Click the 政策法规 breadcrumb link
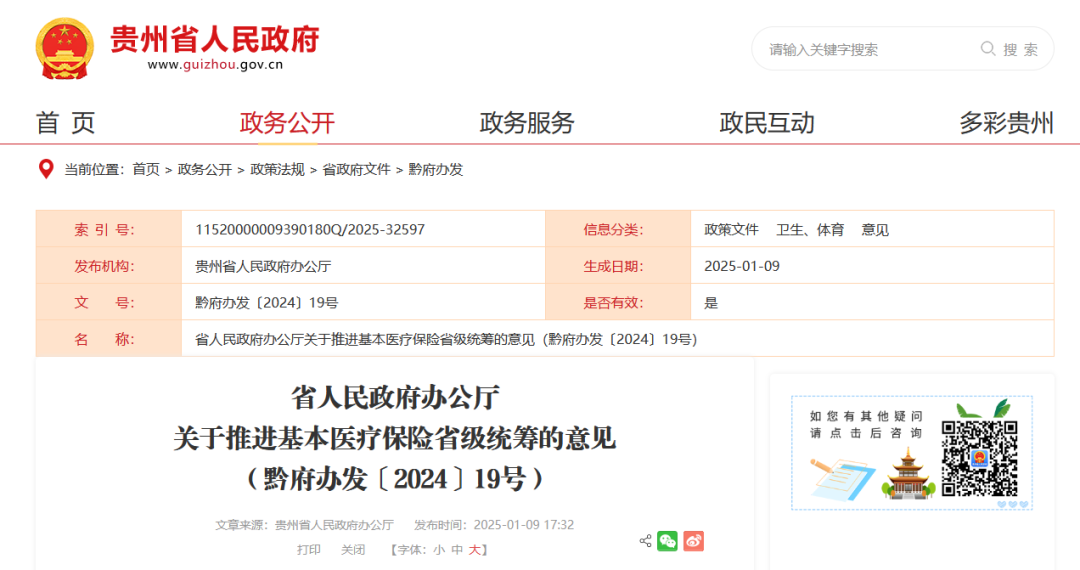 point(277,170)
